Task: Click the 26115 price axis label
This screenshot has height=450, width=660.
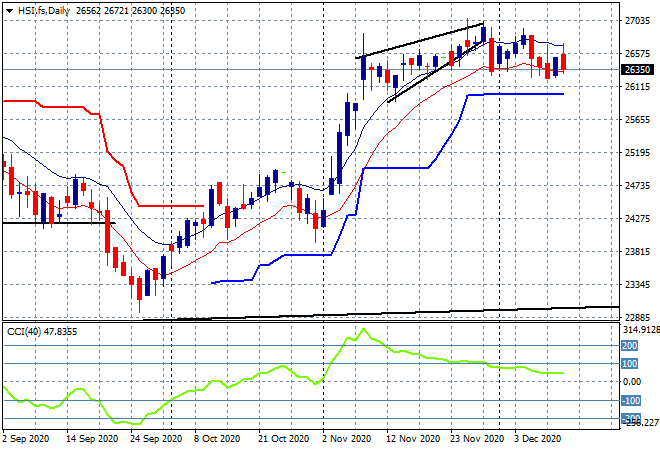Action: pos(637,86)
